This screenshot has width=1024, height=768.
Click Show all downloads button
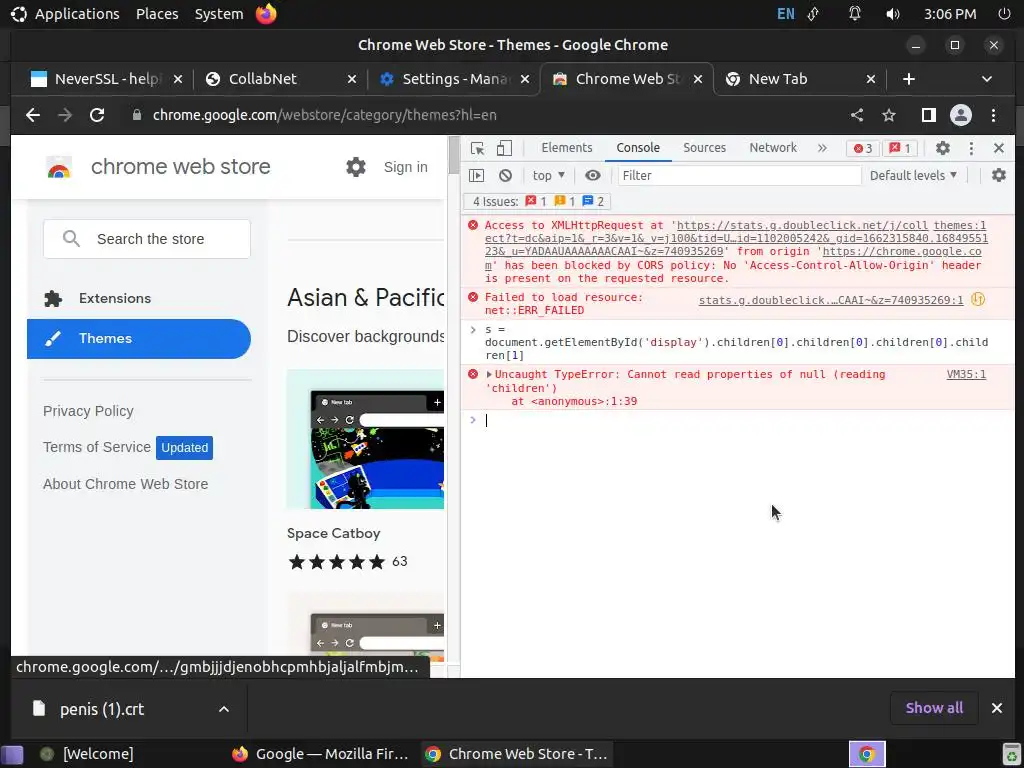pos(934,708)
